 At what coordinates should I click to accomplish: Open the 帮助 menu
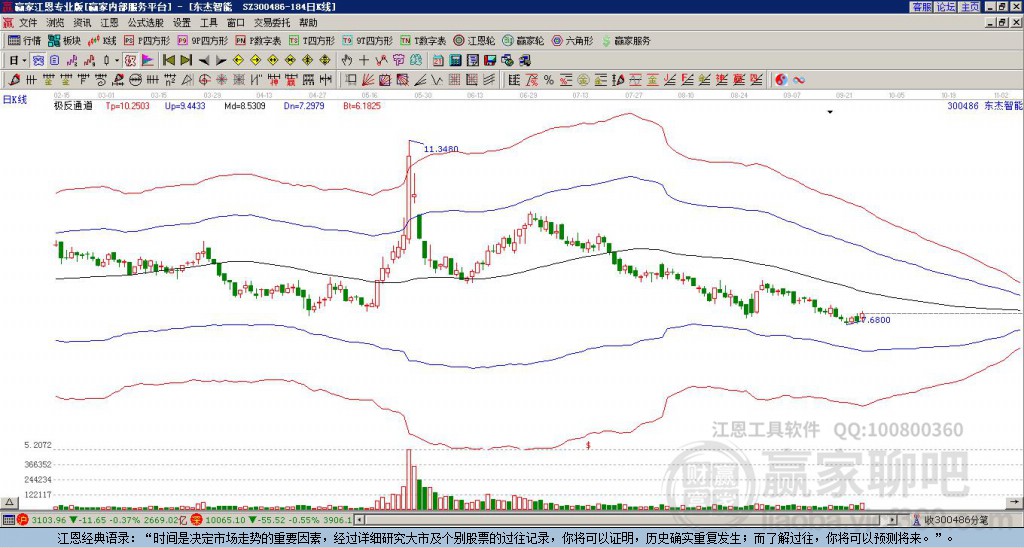coord(308,23)
